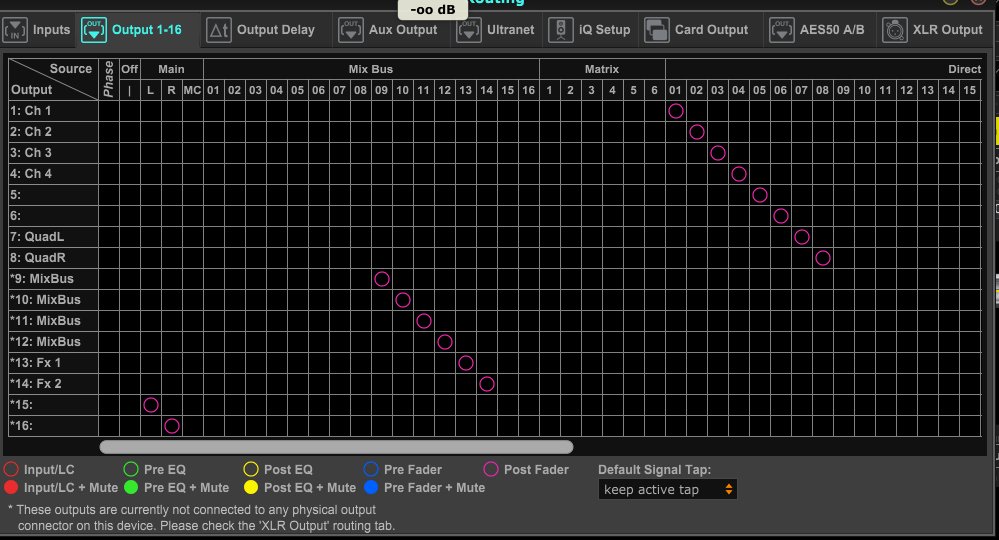
Task: Click the Output Delay triangle icon
Action: (219, 30)
